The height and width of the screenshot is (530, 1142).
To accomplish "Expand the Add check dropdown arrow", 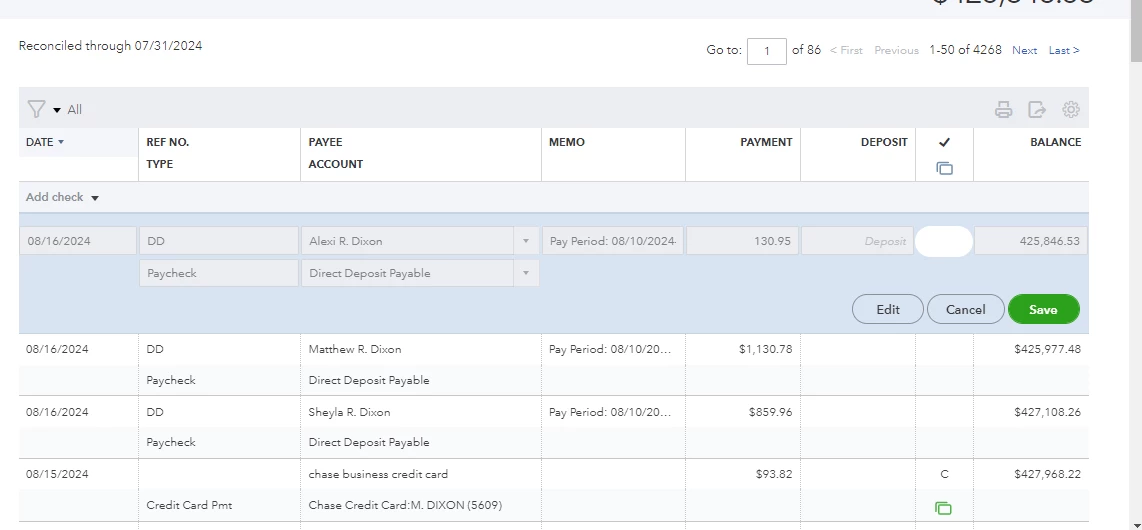I will pyautogui.click(x=95, y=198).
